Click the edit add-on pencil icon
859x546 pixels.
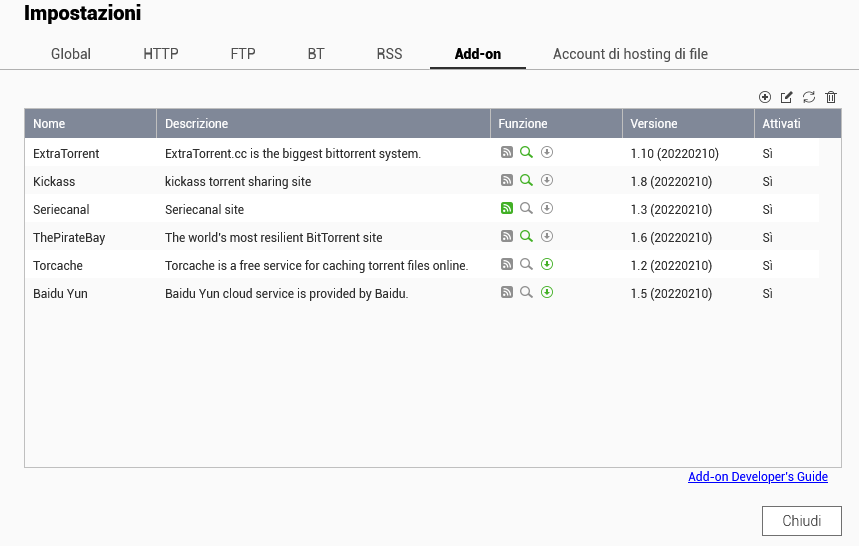tap(787, 97)
